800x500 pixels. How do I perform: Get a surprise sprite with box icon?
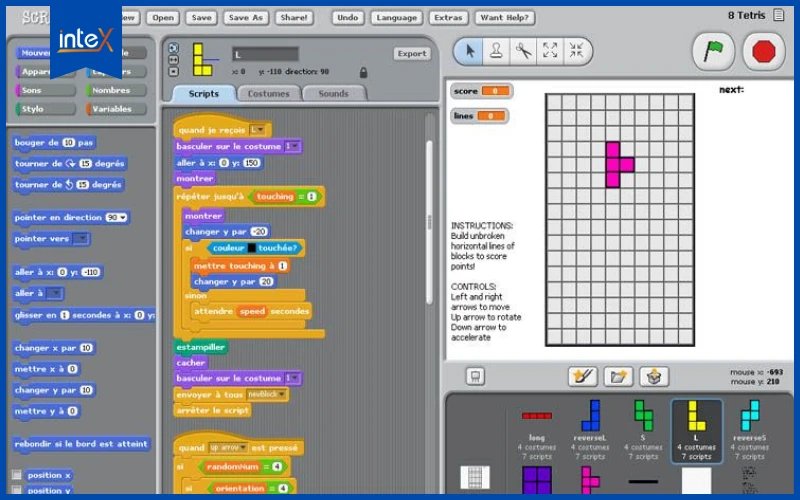pyautogui.click(x=654, y=377)
